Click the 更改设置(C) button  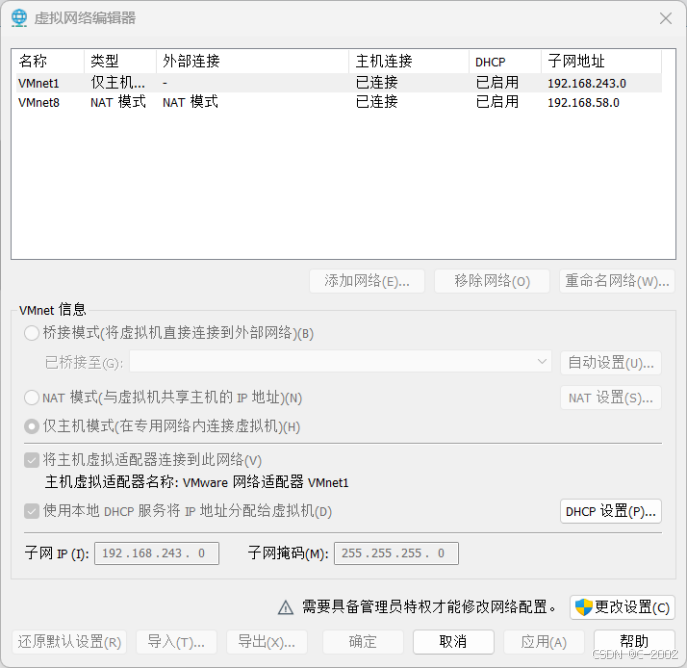(623, 607)
